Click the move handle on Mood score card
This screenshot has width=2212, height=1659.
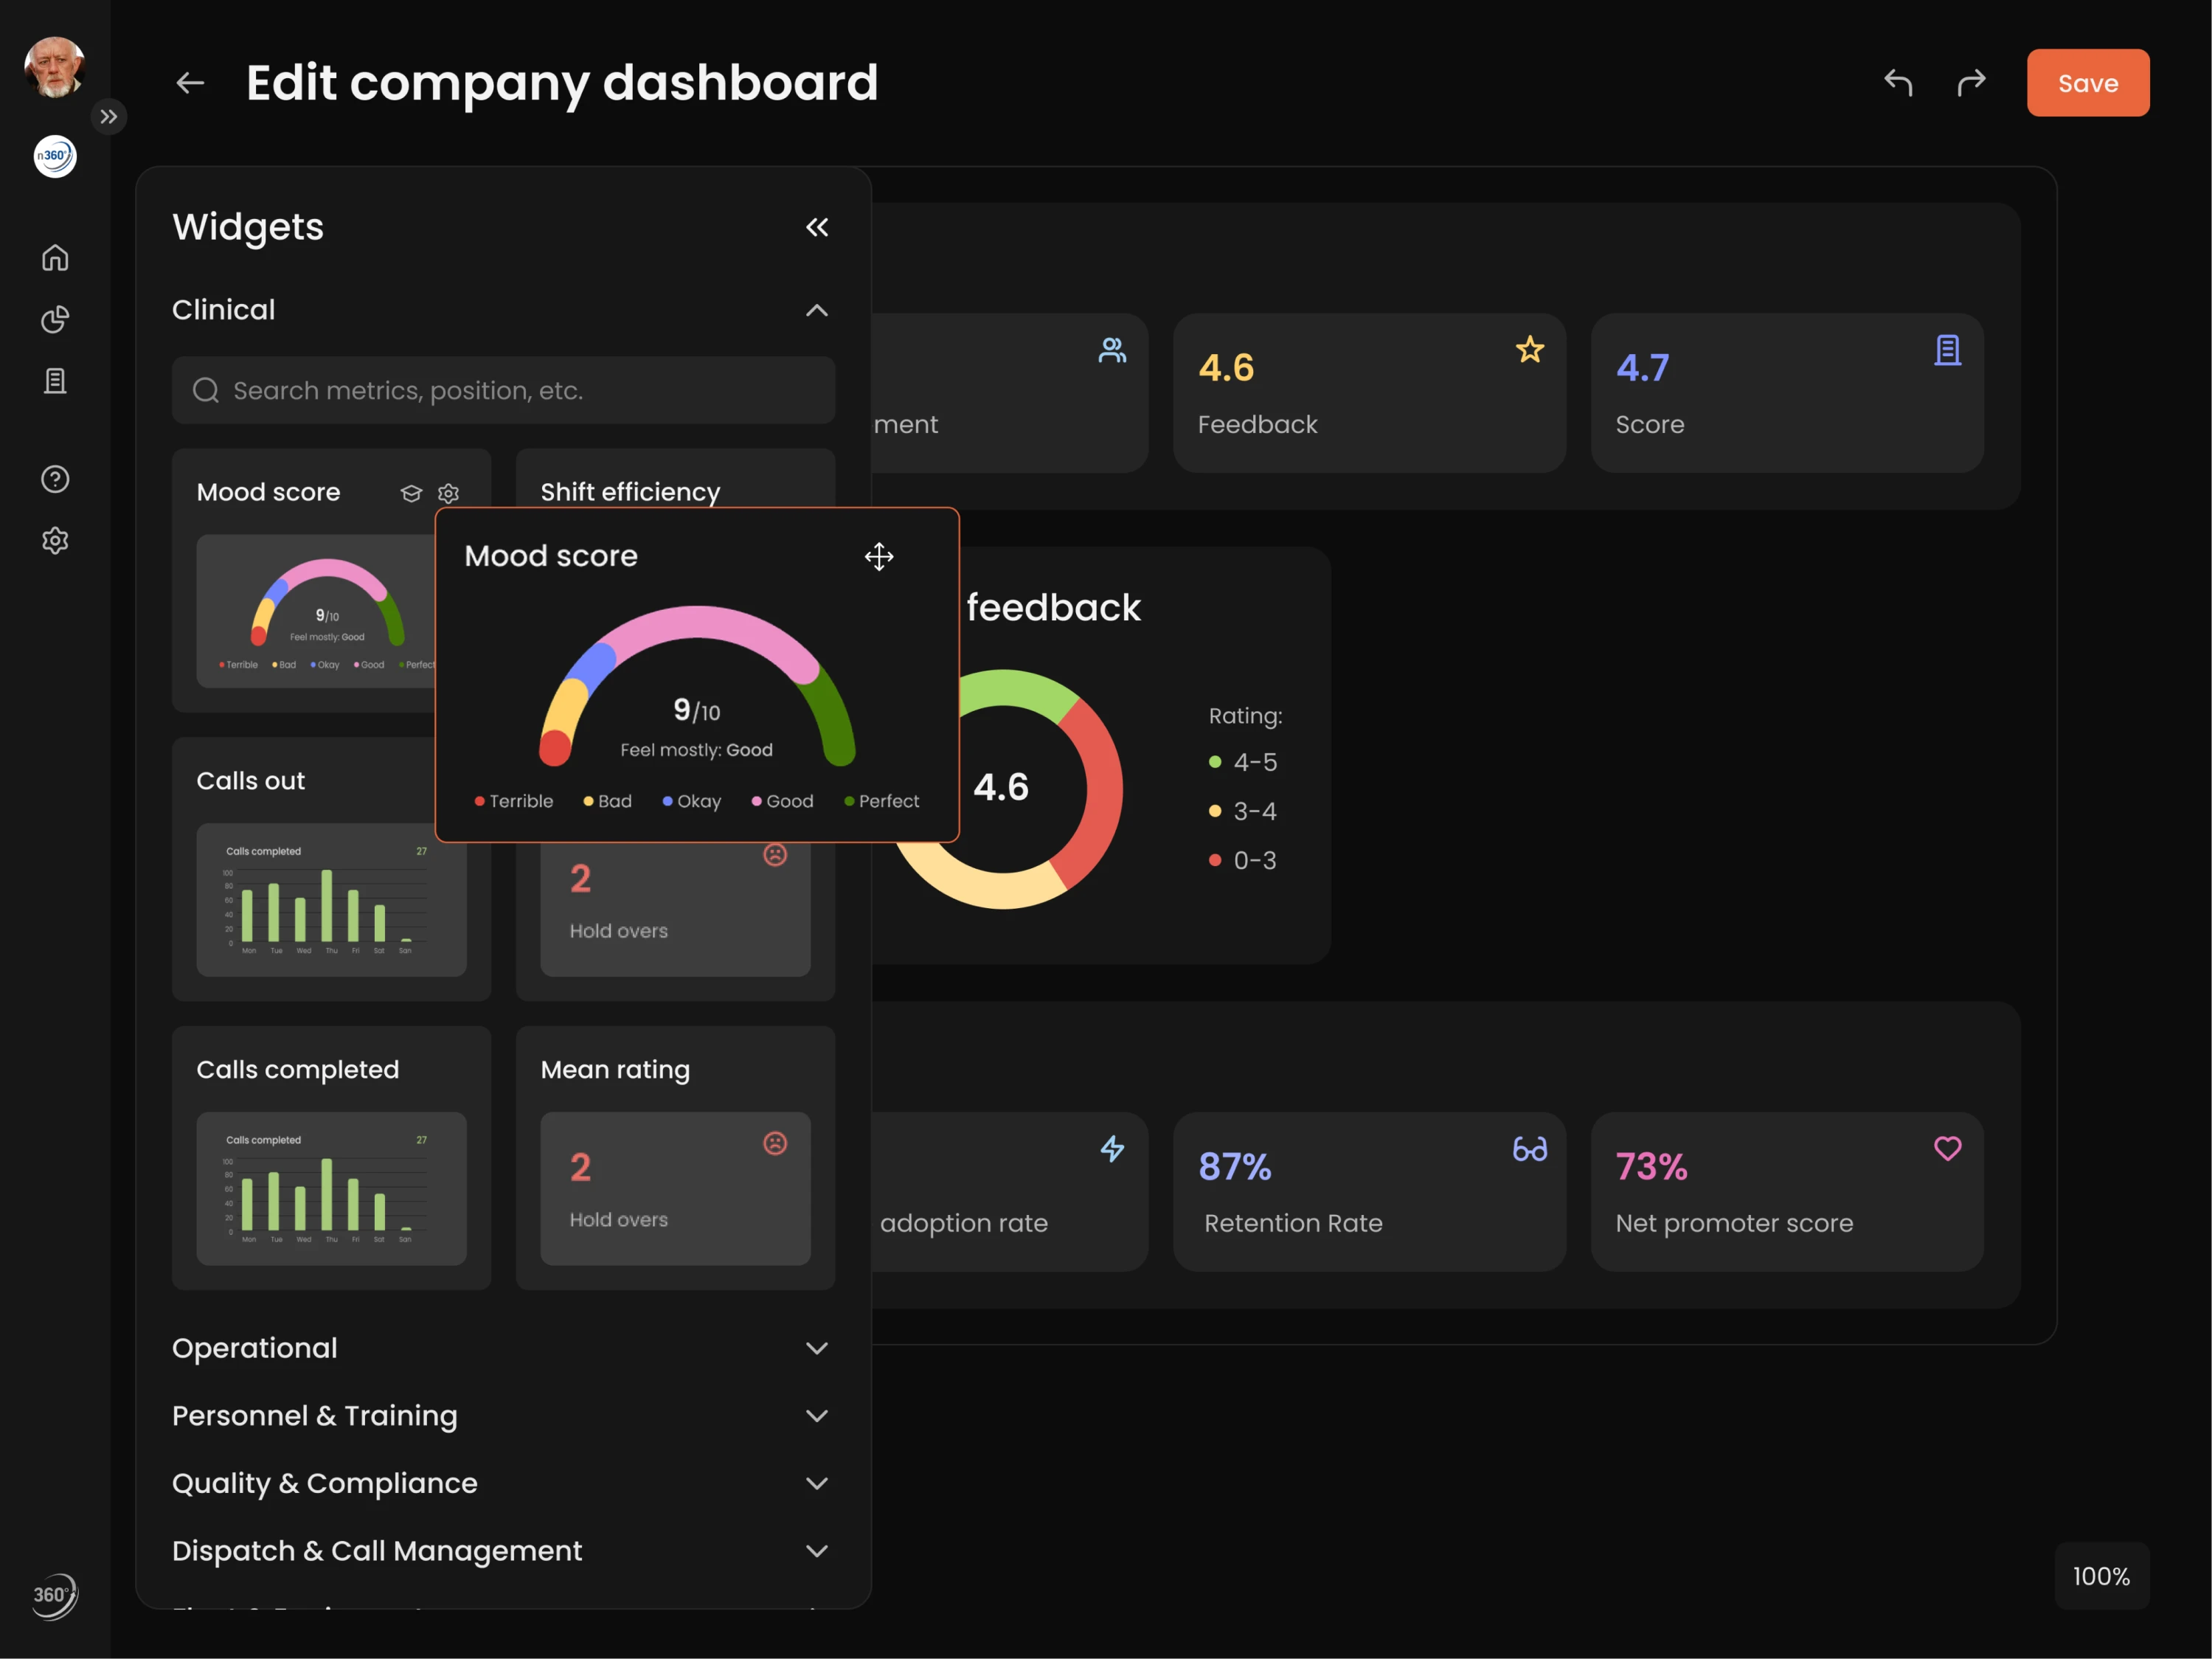pyautogui.click(x=879, y=557)
